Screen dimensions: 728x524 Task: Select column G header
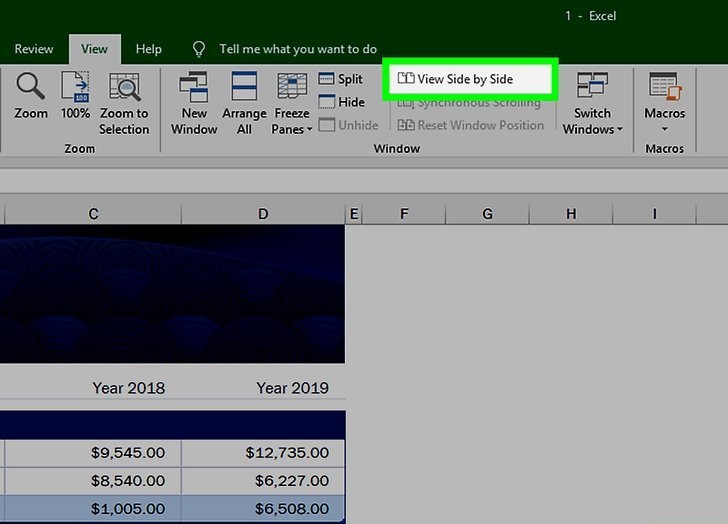[487, 214]
